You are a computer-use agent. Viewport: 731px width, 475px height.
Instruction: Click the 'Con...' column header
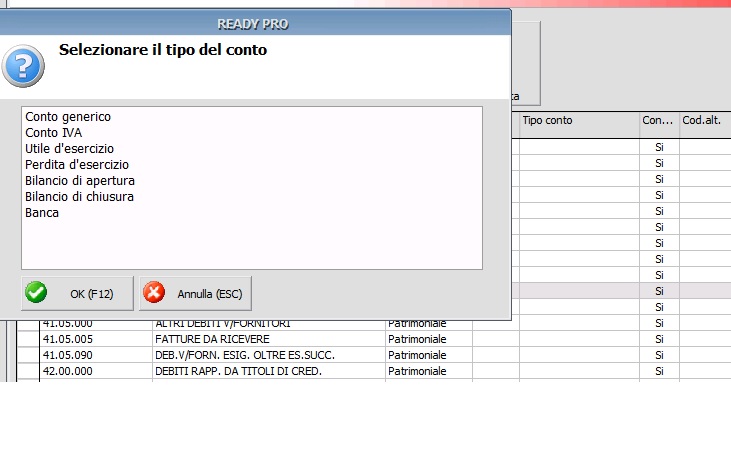pos(659,124)
